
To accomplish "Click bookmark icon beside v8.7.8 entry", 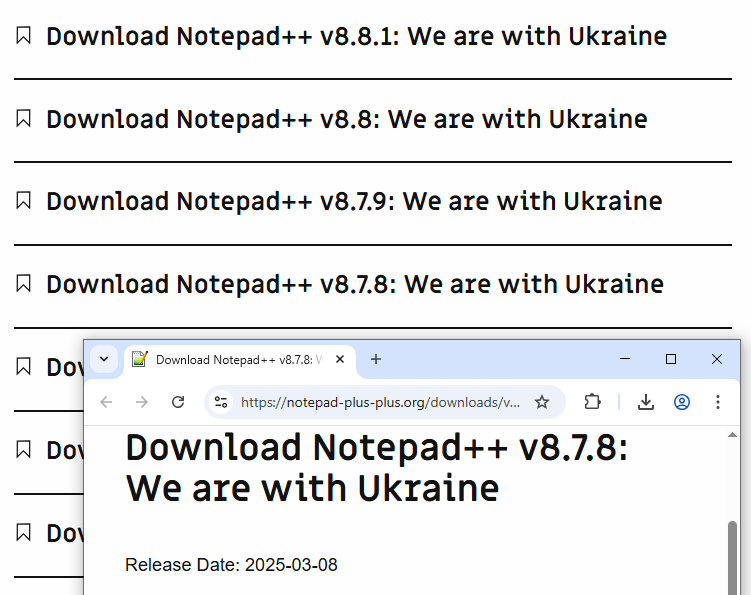I will pos(23,284).
